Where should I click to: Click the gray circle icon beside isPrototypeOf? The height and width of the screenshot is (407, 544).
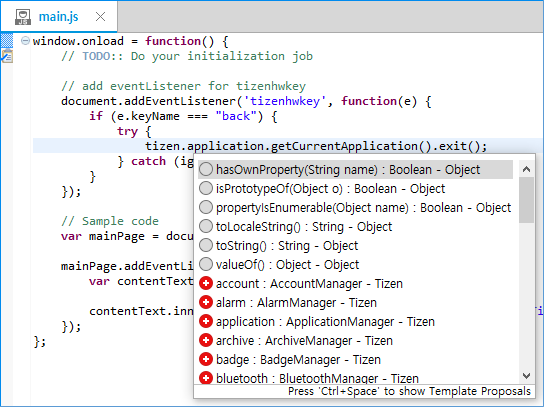coord(206,188)
